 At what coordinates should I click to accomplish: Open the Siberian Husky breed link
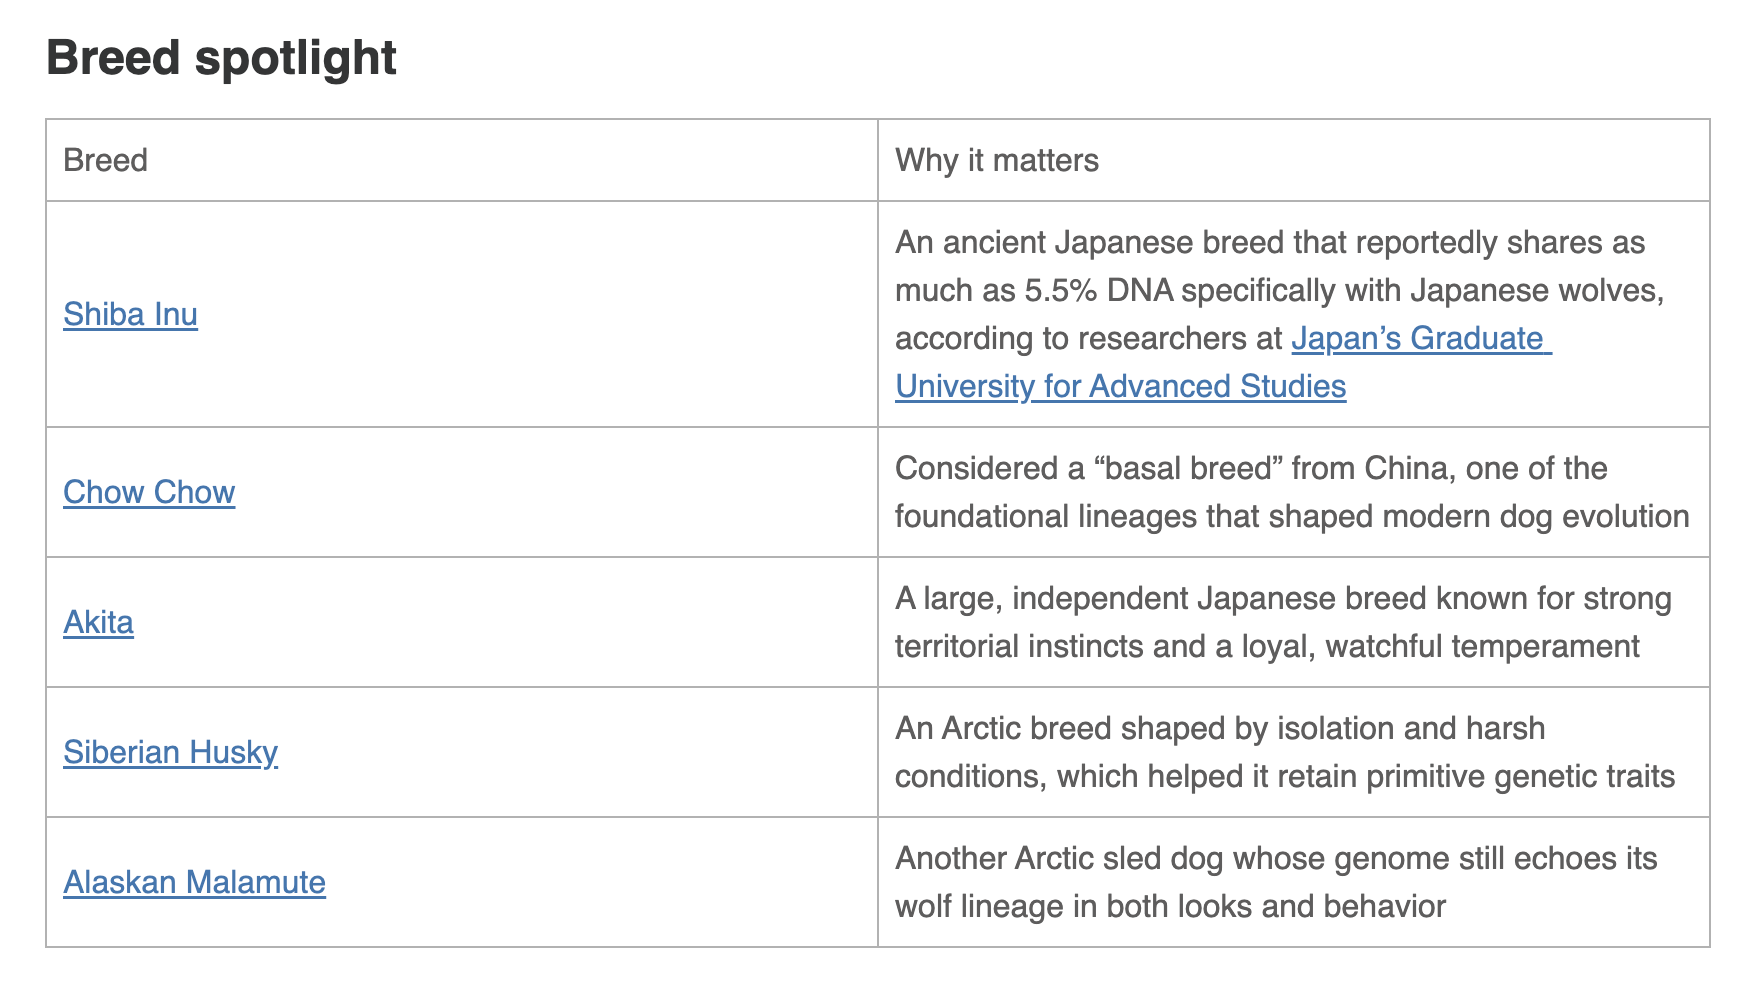(170, 752)
